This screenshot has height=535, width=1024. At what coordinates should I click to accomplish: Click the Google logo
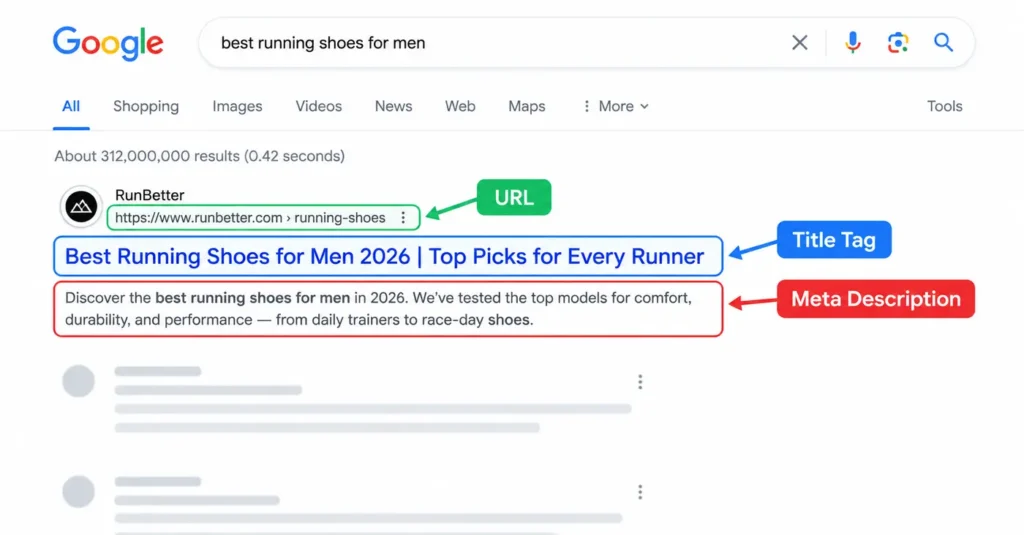[x=108, y=43]
